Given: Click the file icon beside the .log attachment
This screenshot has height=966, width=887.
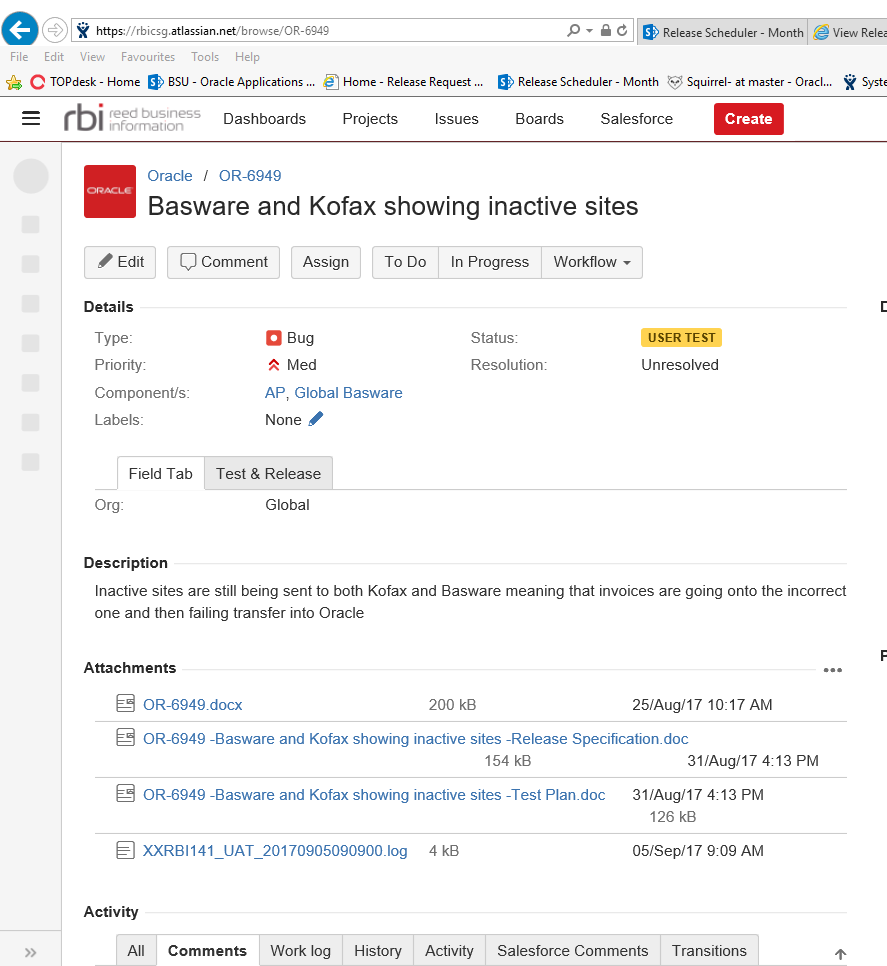Looking at the screenshot, I should pyautogui.click(x=126, y=851).
